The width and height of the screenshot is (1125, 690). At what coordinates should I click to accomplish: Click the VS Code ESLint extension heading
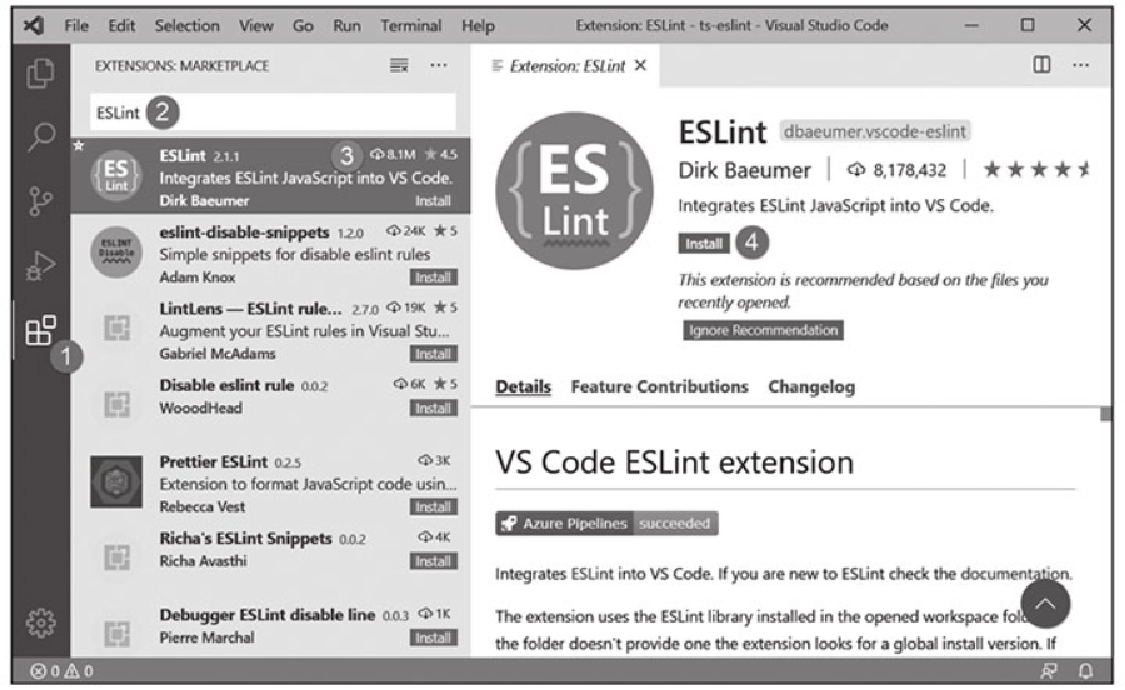[674, 463]
